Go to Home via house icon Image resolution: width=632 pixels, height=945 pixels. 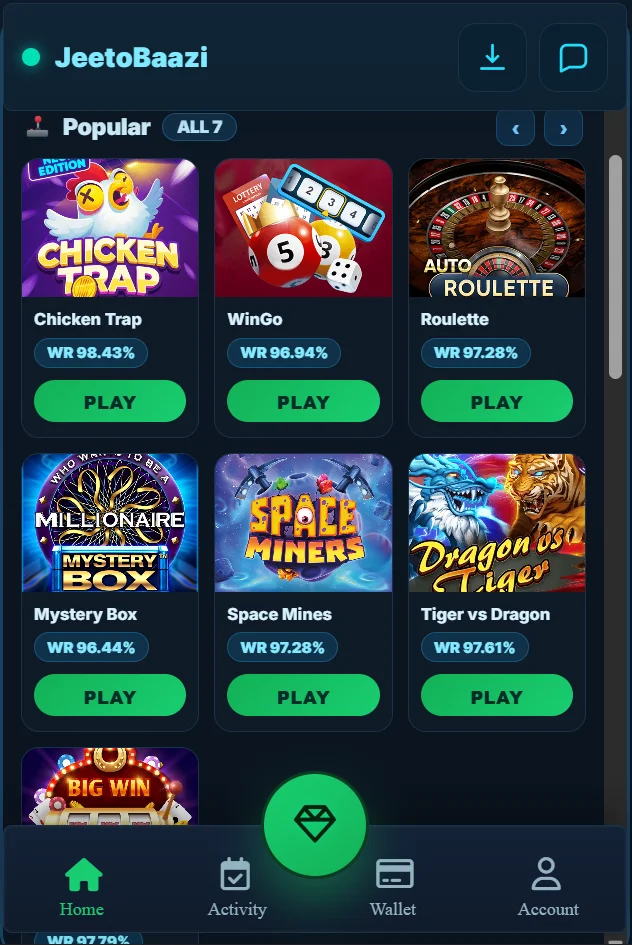pyautogui.click(x=82, y=874)
